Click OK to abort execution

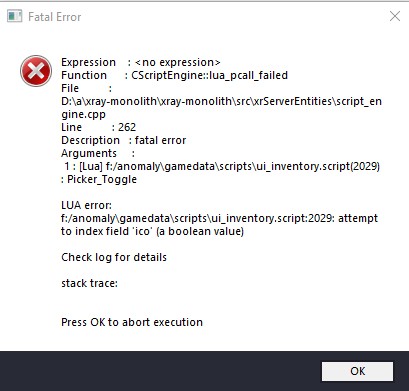click(357, 371)
